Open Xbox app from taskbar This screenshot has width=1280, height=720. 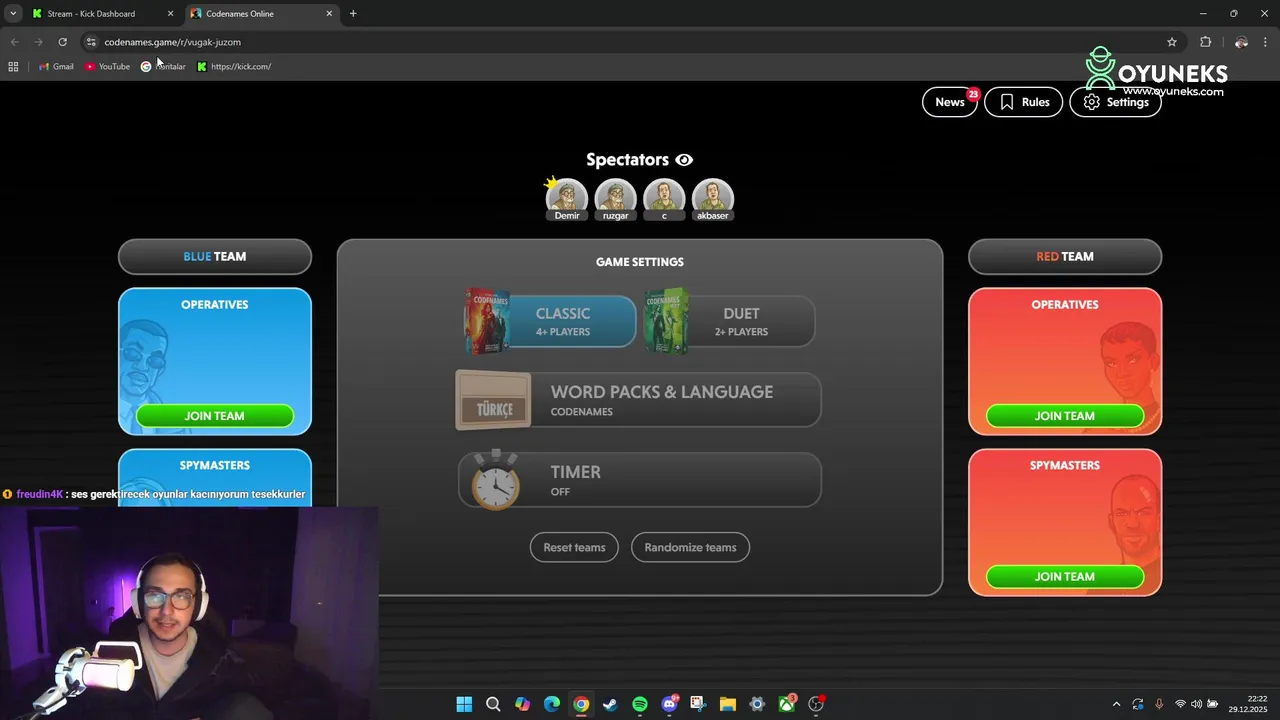pyautogui.click(x=787, y=704)
